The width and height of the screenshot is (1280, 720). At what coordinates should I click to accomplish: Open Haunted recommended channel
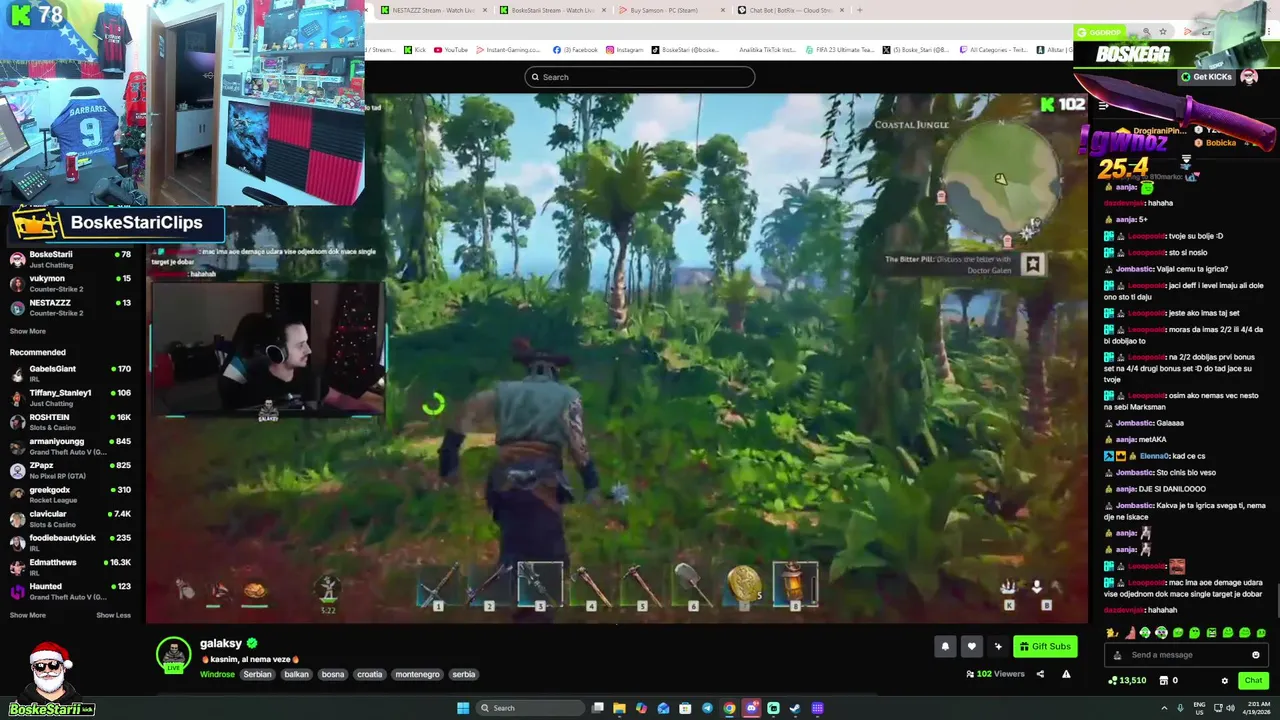pyautogui.click(x=70, y=590)
